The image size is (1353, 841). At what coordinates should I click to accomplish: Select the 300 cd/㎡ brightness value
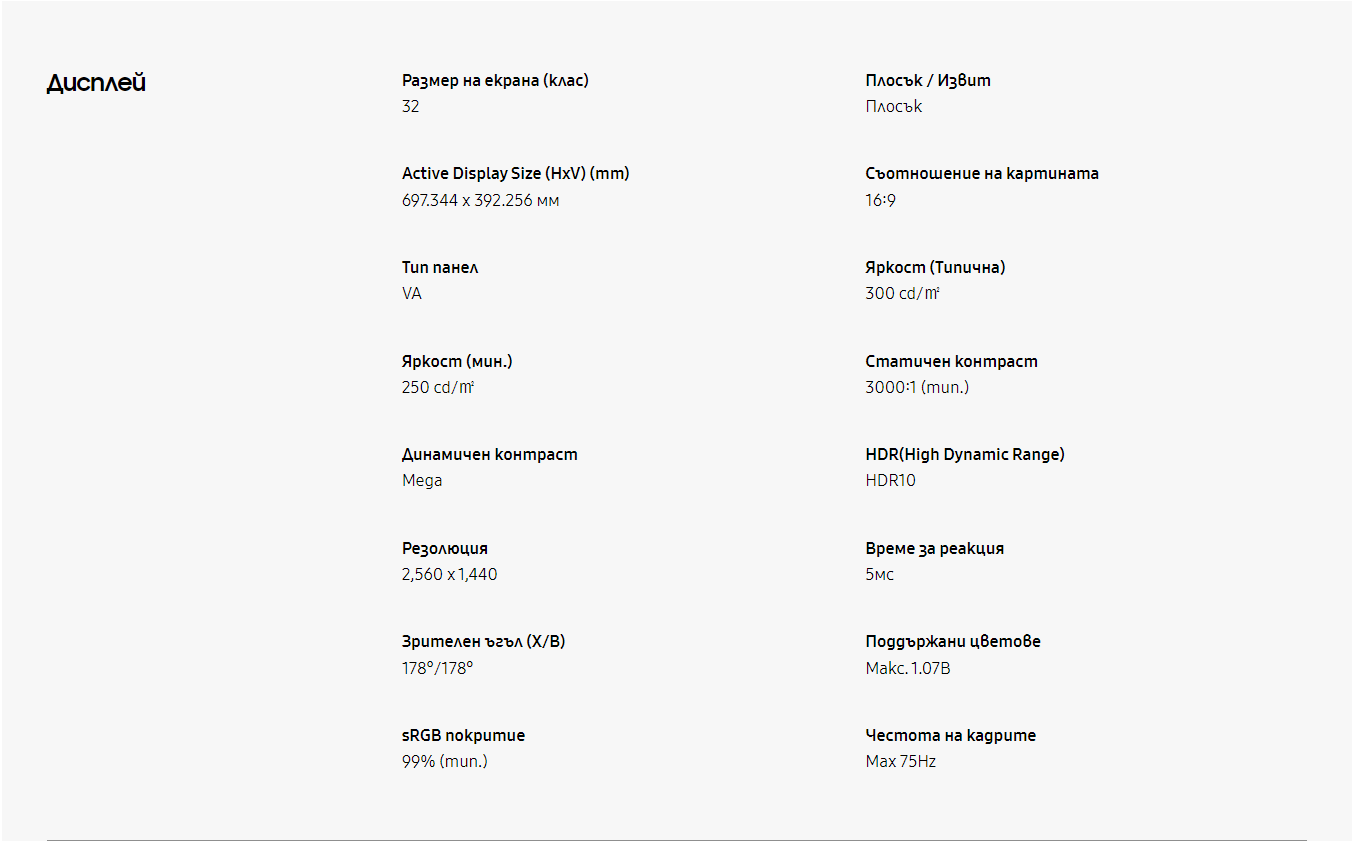(903, 294)
